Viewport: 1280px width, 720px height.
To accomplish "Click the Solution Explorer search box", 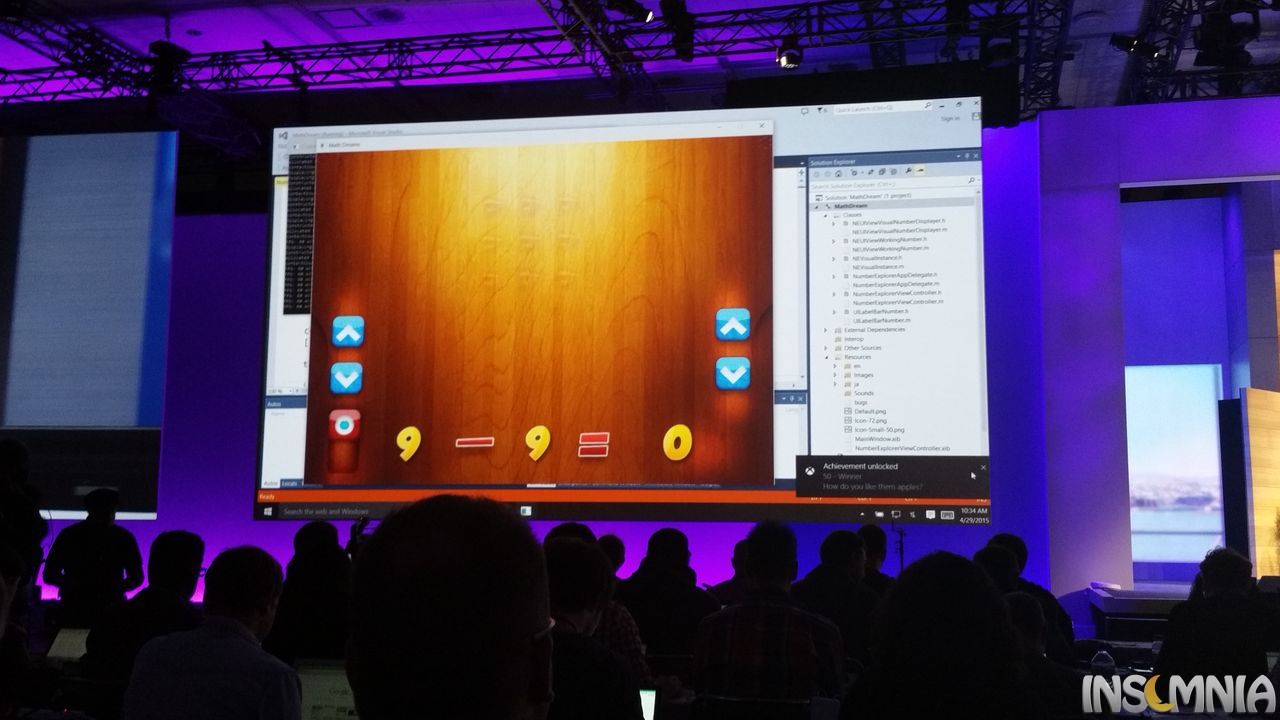I will [893, 185].
